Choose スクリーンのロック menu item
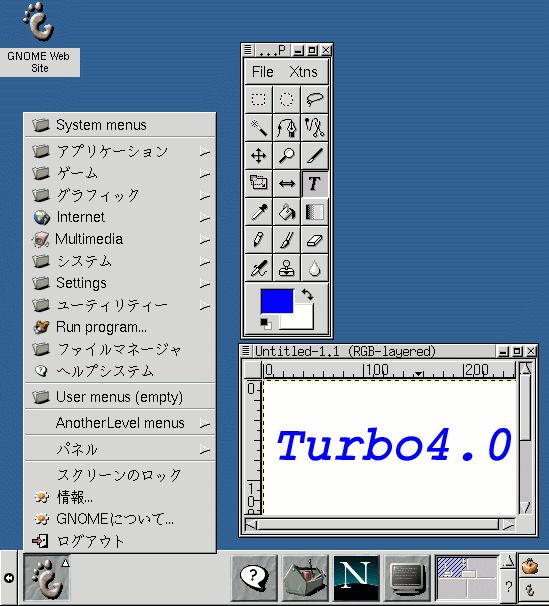 120,475
